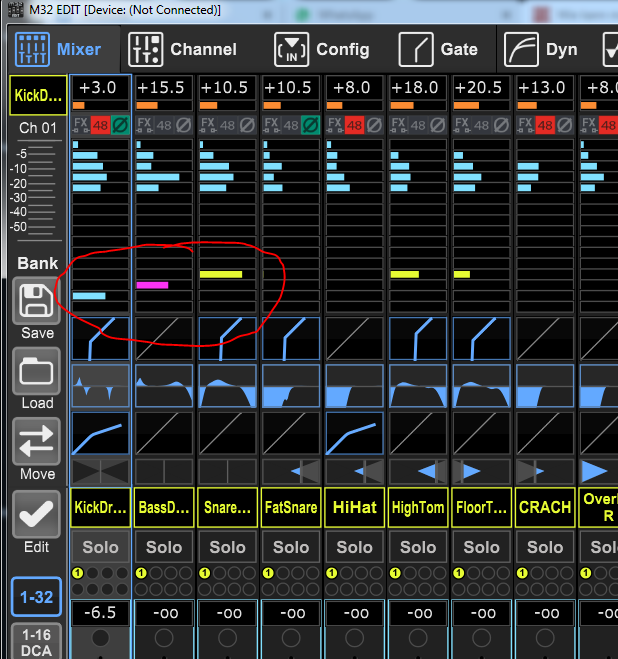Screen dimensions: 618x659
Task: Click FX indicator on BassD channel
Action: click(x=144, y=125)
